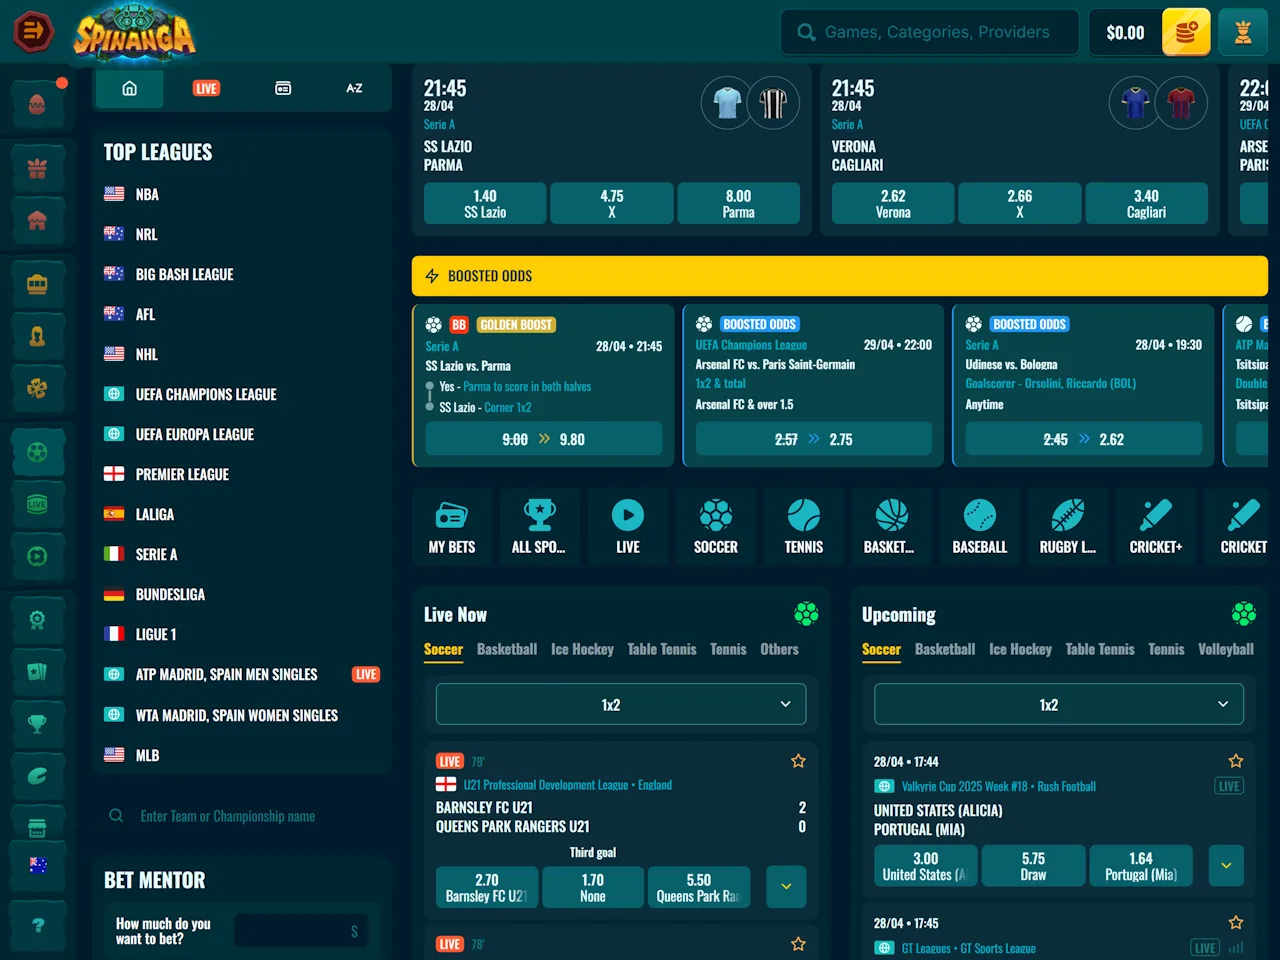Switch Upcoming to Tennis tab

tap(1166, 649)
